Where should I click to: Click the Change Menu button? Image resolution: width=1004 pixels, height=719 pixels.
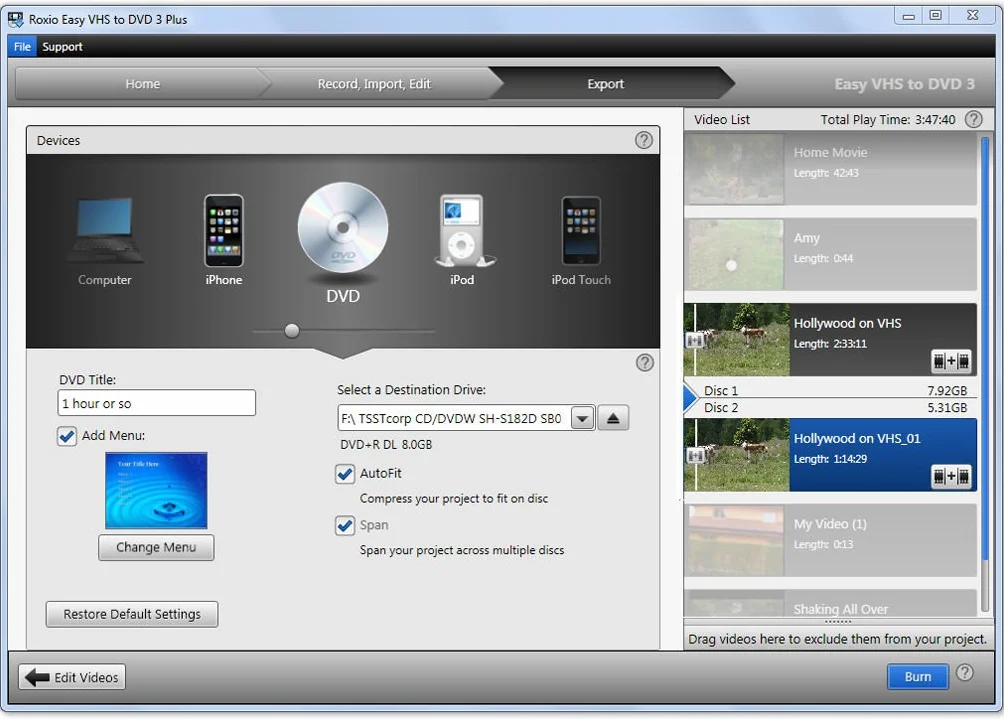[156, 547]
